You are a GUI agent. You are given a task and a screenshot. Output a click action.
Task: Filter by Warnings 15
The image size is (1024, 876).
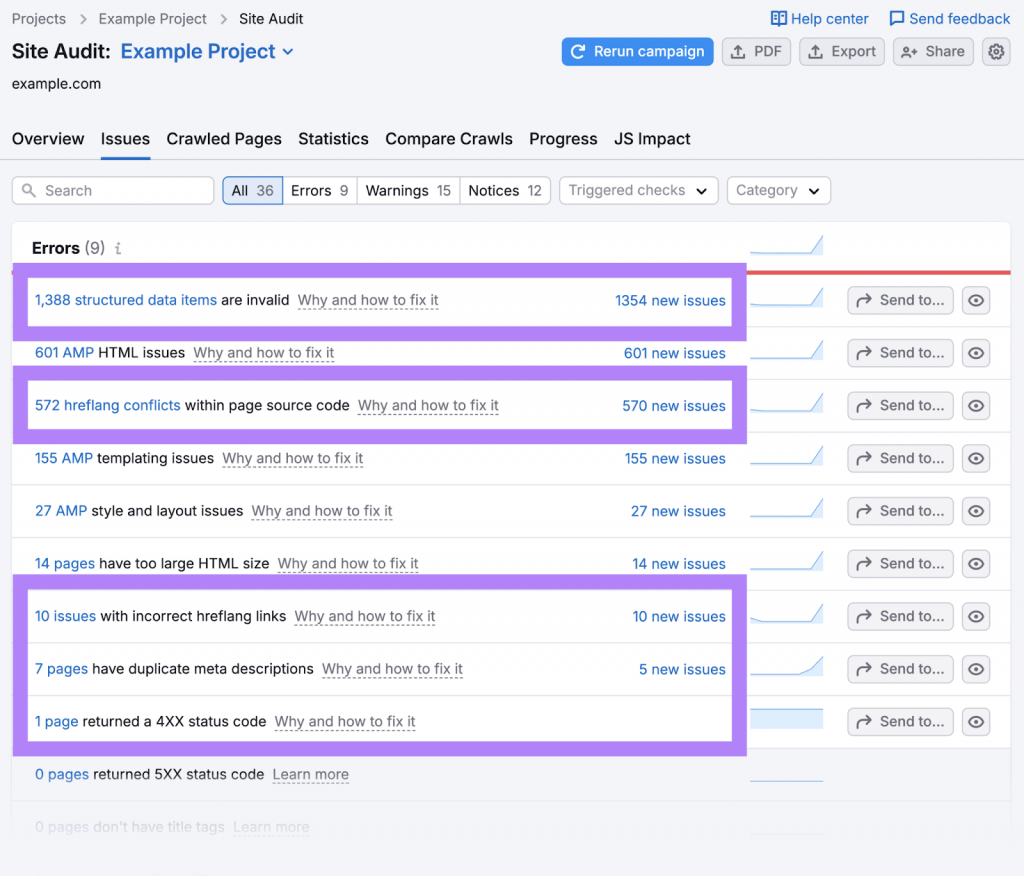pyautogui.click(x=408, y=191)
